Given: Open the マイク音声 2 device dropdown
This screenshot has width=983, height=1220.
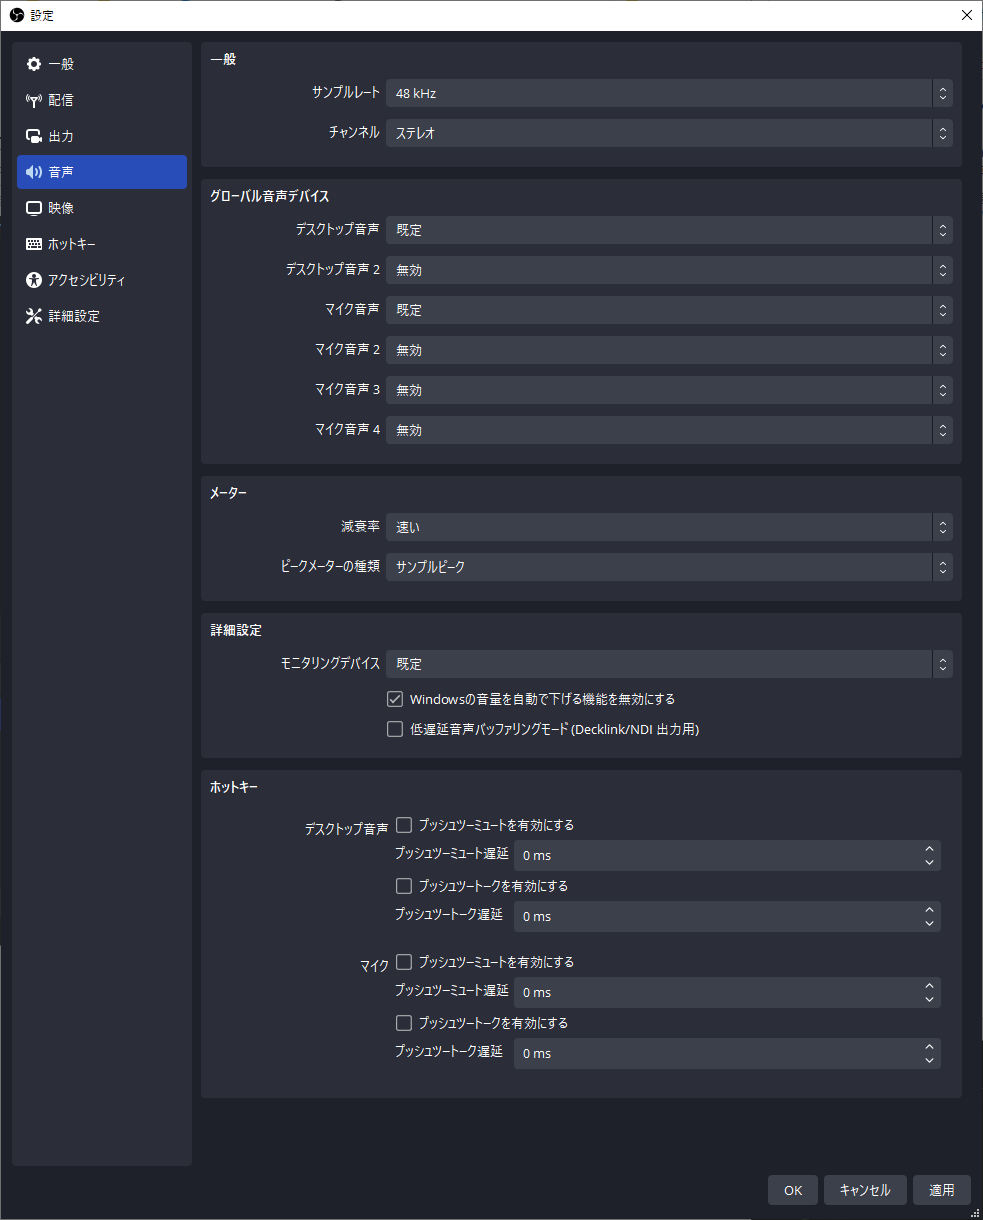Looking at the screenshot, I should [x=668, y=350].
